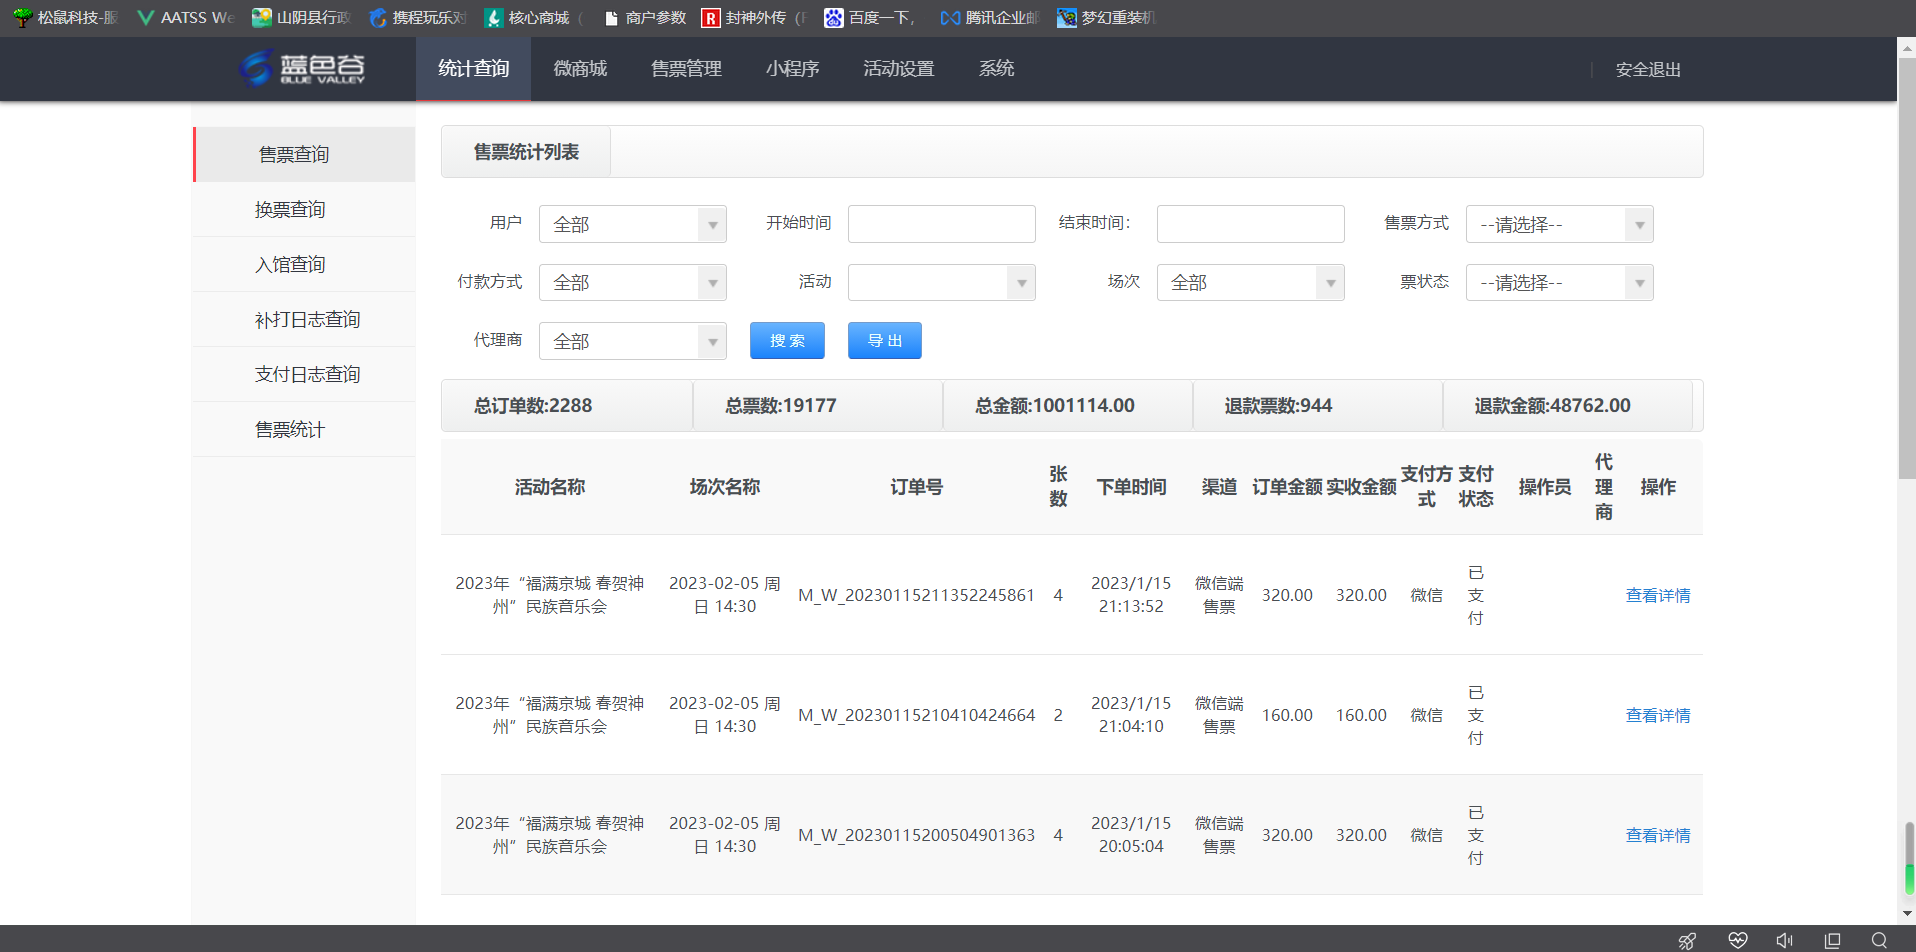Expand the 用户 dropdown

[632, 224]
